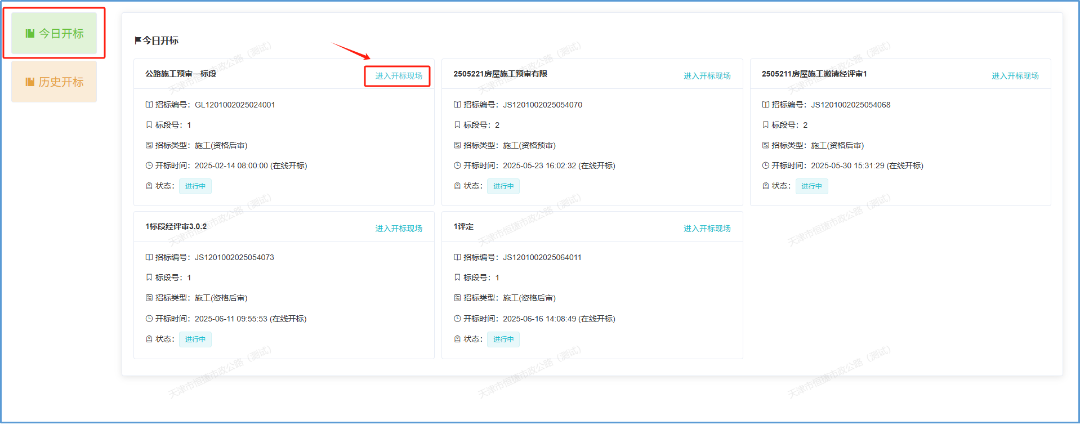This screenshot has width=1080, height=425.
Task: Click 施工(资格预审) in the 2505221房屋施工预审有限 card
Action: (529, 145)
